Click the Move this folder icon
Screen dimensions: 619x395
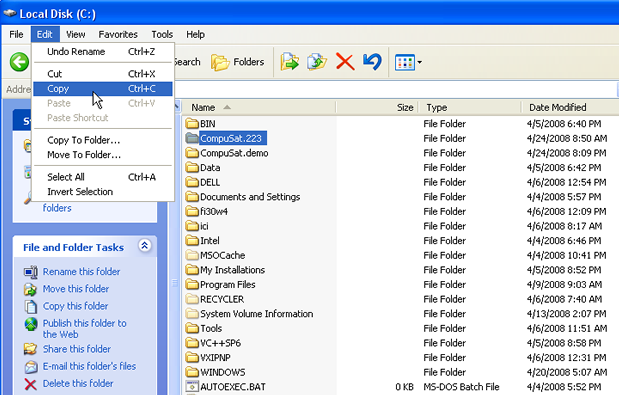coord(30,289)
